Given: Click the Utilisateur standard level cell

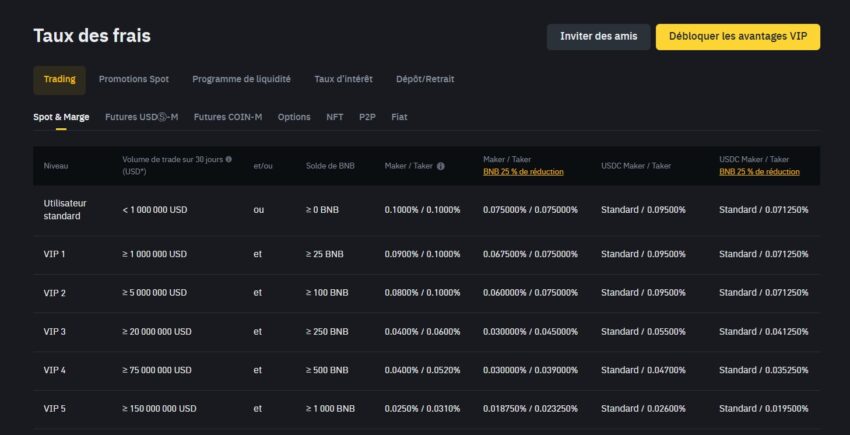Looking at the screenshot, I should [65, 209].
